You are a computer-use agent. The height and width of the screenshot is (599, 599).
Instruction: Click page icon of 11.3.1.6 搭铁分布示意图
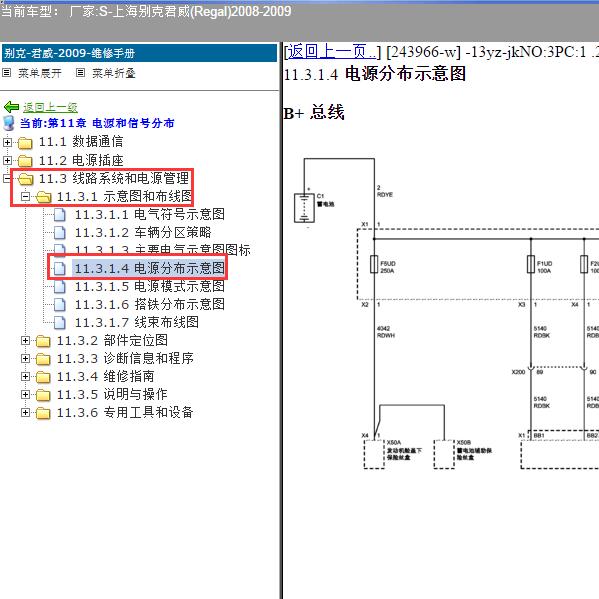(x=60, y=304)
